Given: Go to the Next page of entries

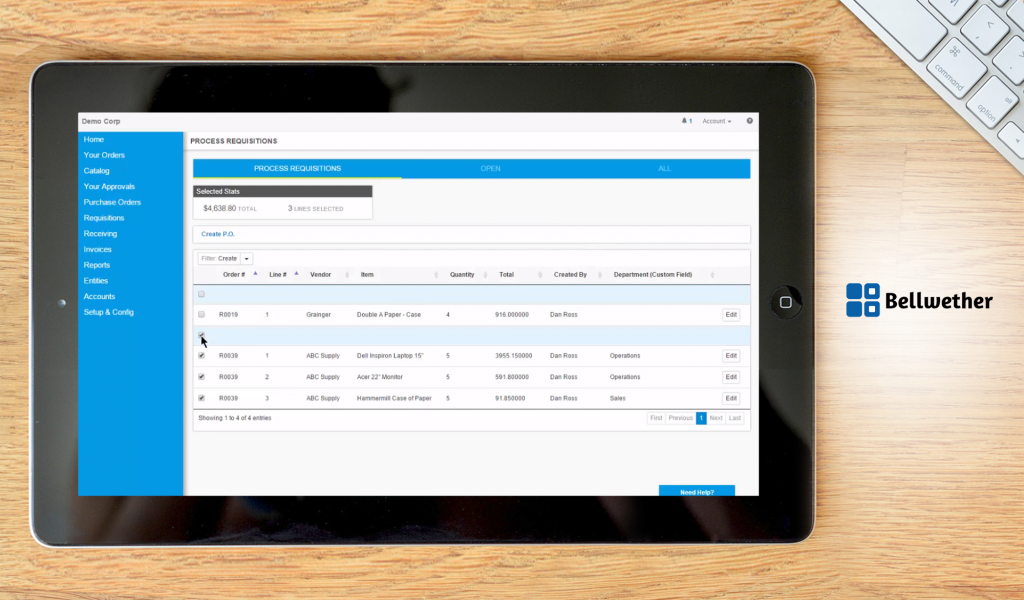Looking at the screenshot, I should (x=715, y=418).
